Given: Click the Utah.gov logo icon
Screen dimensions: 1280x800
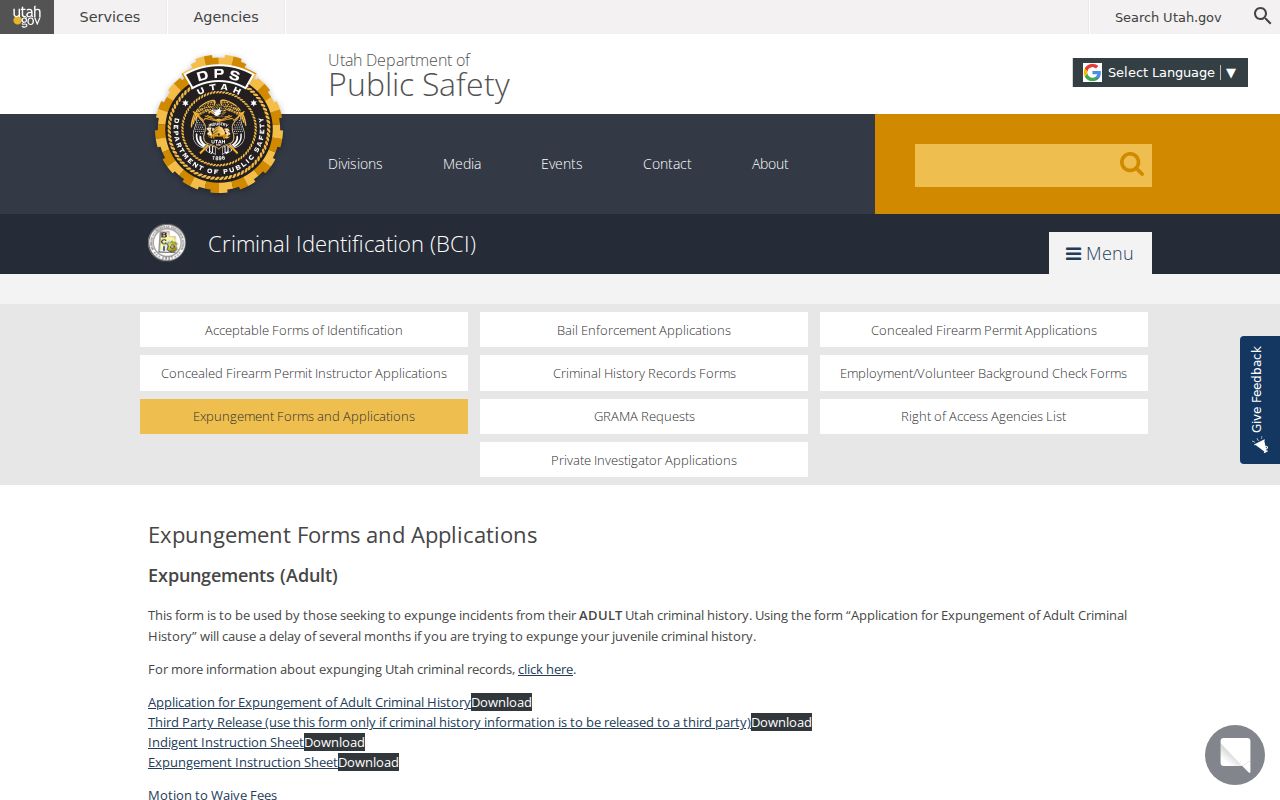Looking at the screenshot, I should point(27,17).
